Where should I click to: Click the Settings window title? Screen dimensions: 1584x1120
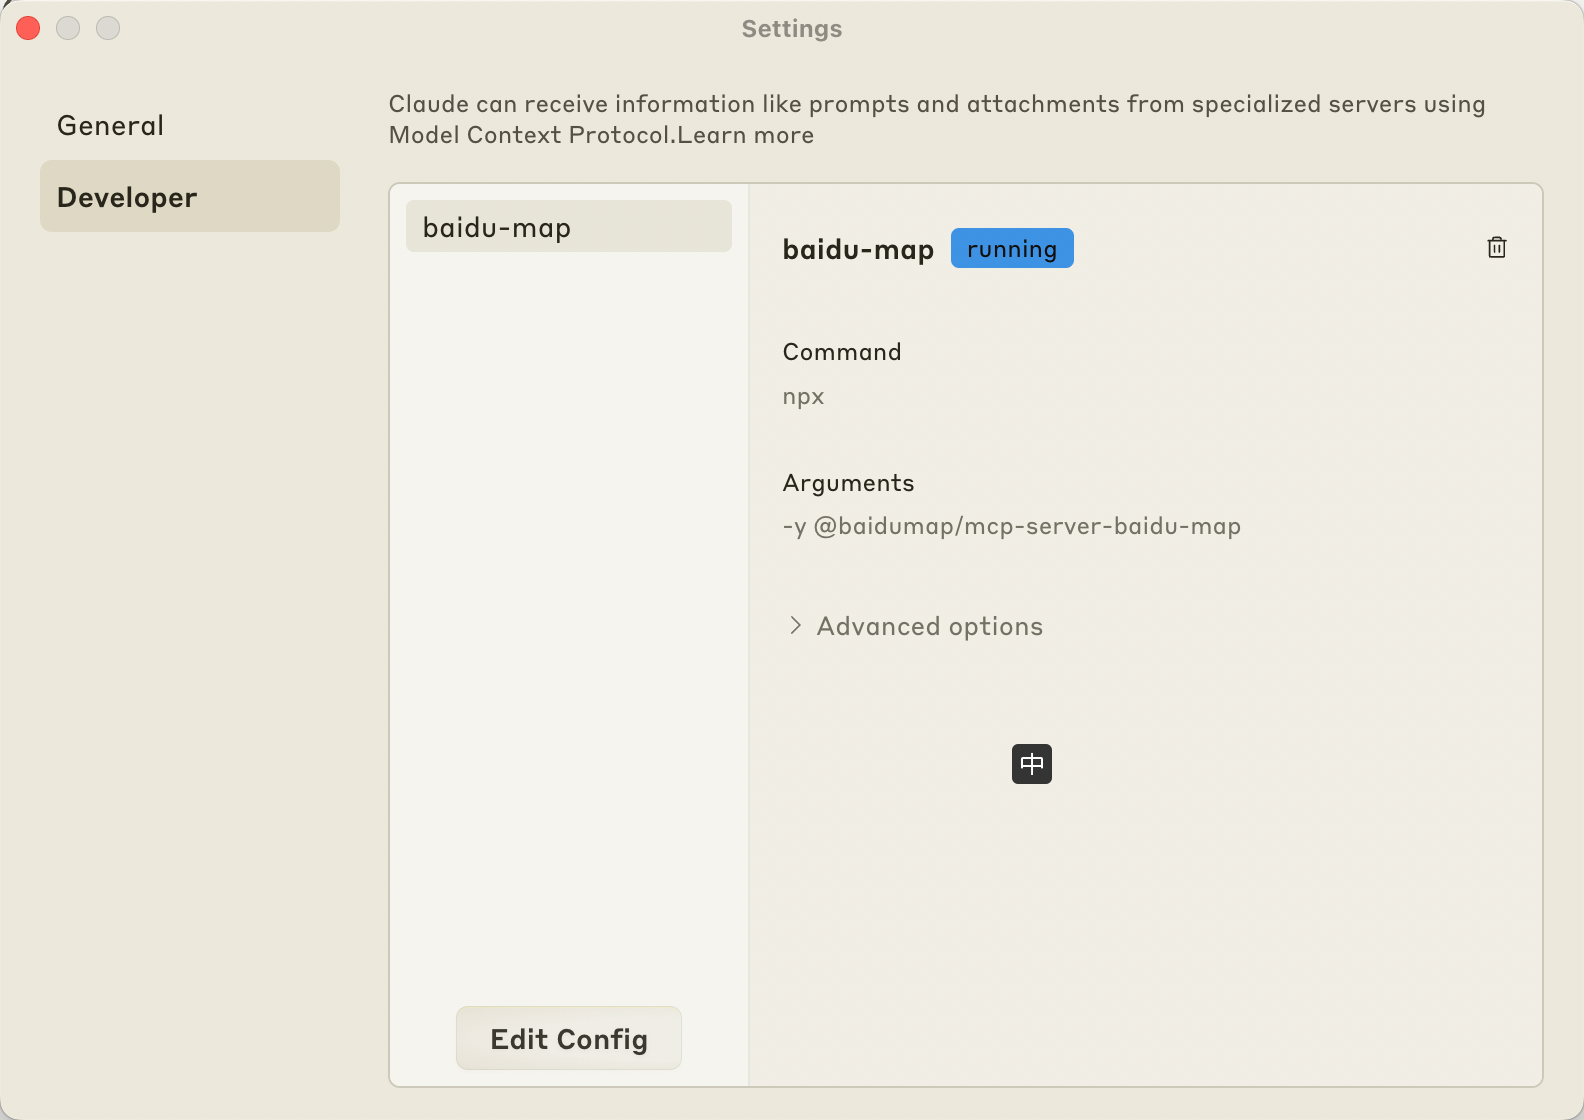(792, 29)
